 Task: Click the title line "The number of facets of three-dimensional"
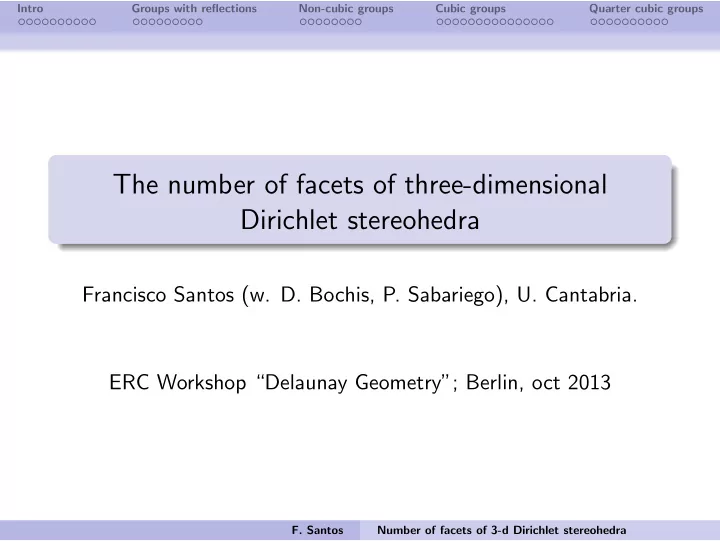[x=360, y=185]
